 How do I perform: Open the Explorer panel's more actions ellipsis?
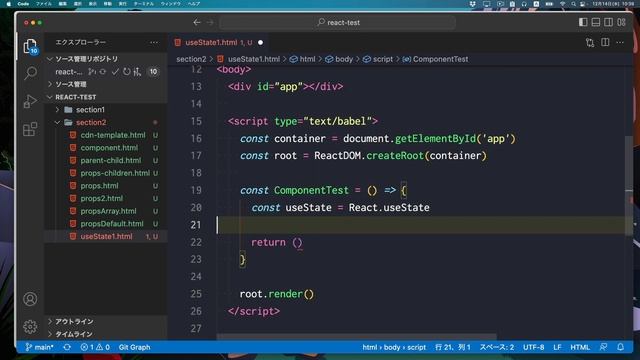pos(154,42)
